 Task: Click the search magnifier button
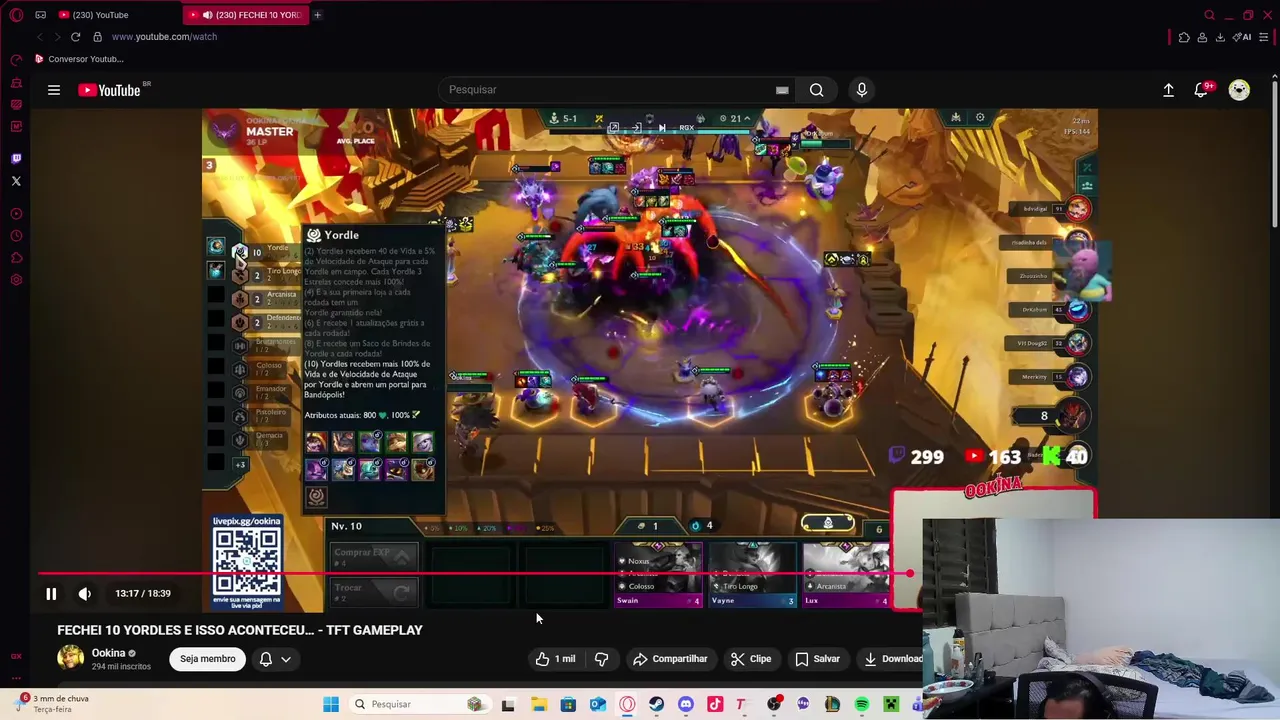pos(817,90)
